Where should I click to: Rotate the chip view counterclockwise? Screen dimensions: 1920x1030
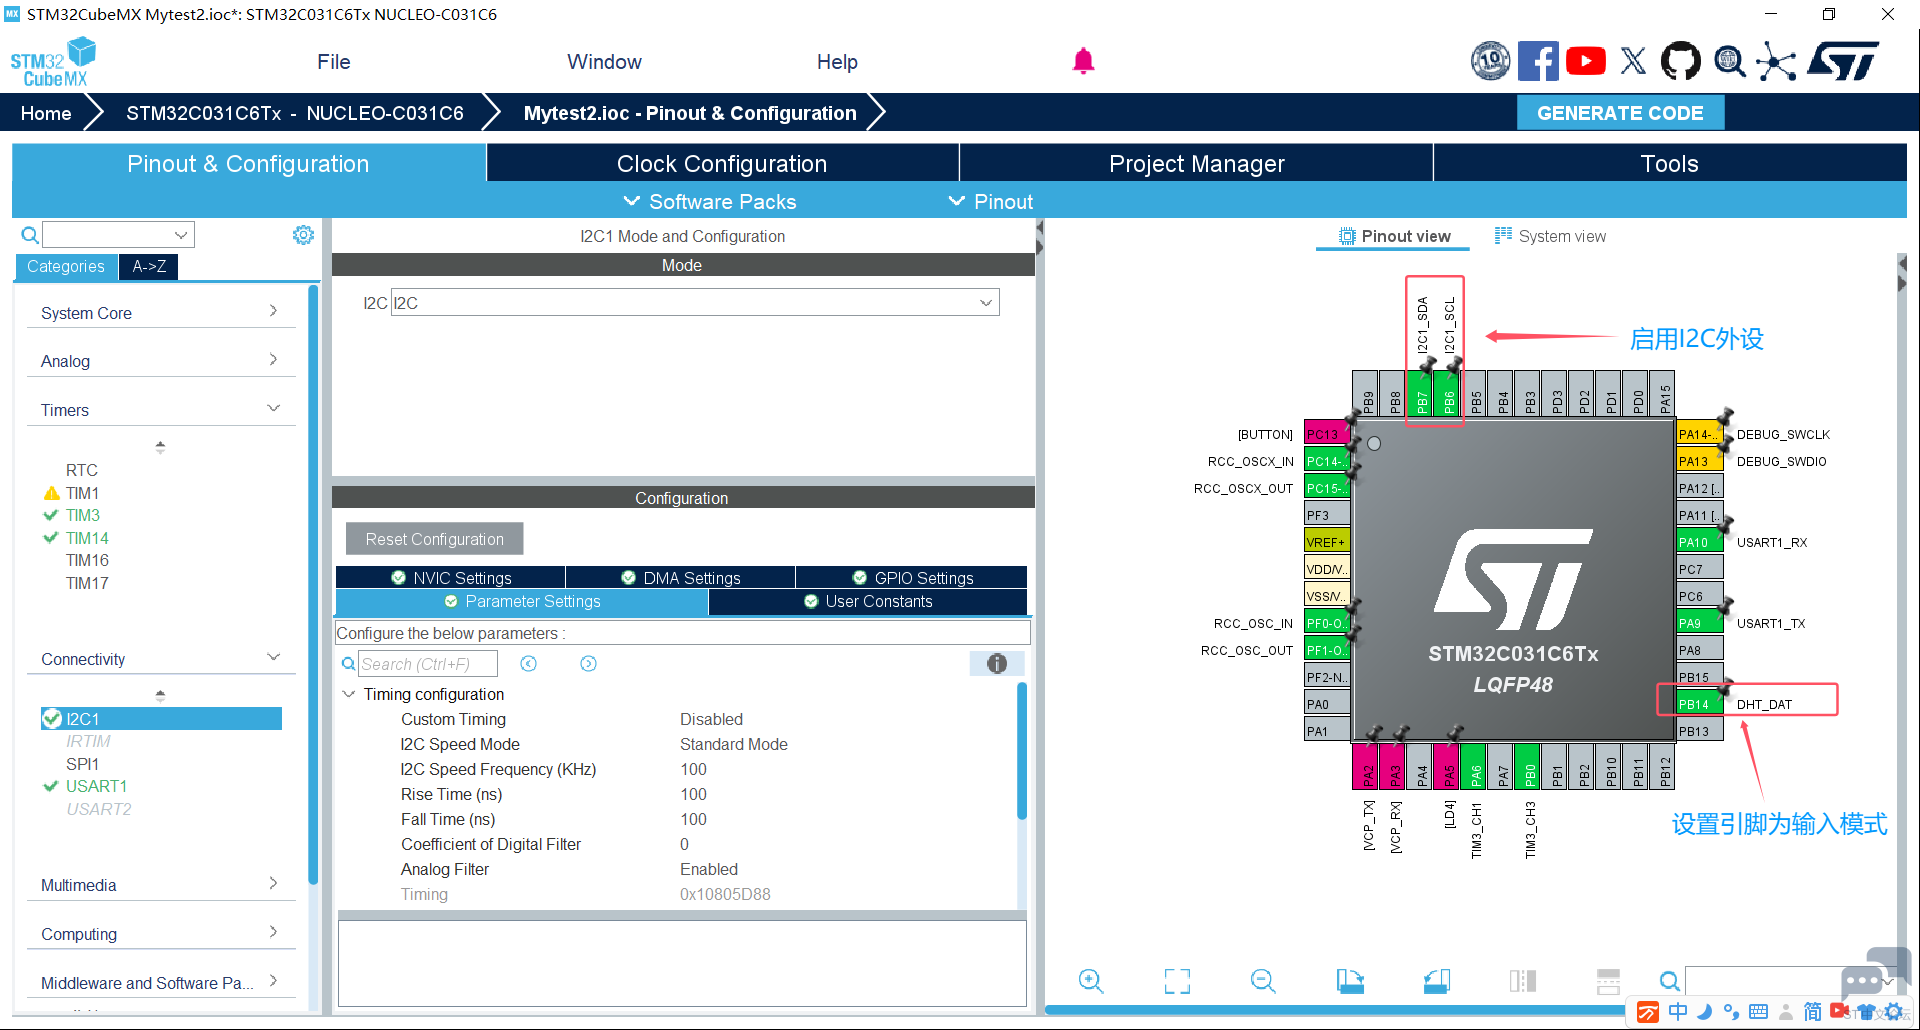click(x=1437, y=981)
